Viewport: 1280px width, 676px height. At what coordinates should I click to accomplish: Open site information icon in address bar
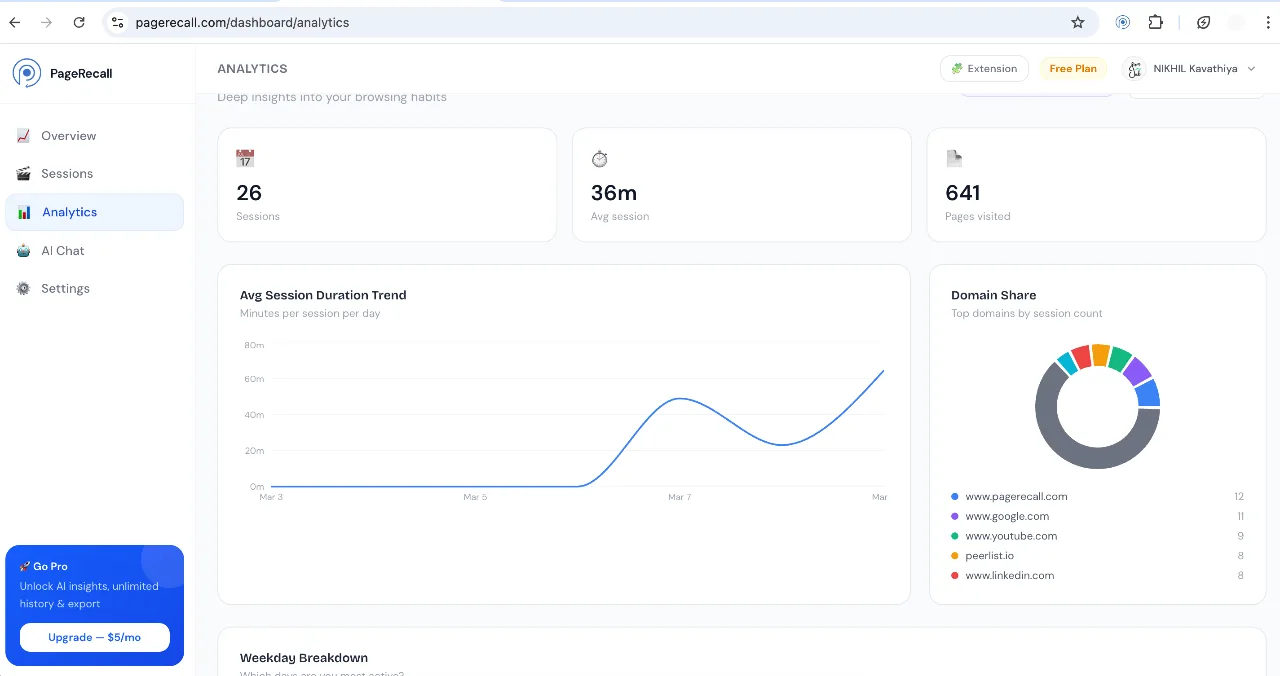pyautogui.click(x=117, y=22)
